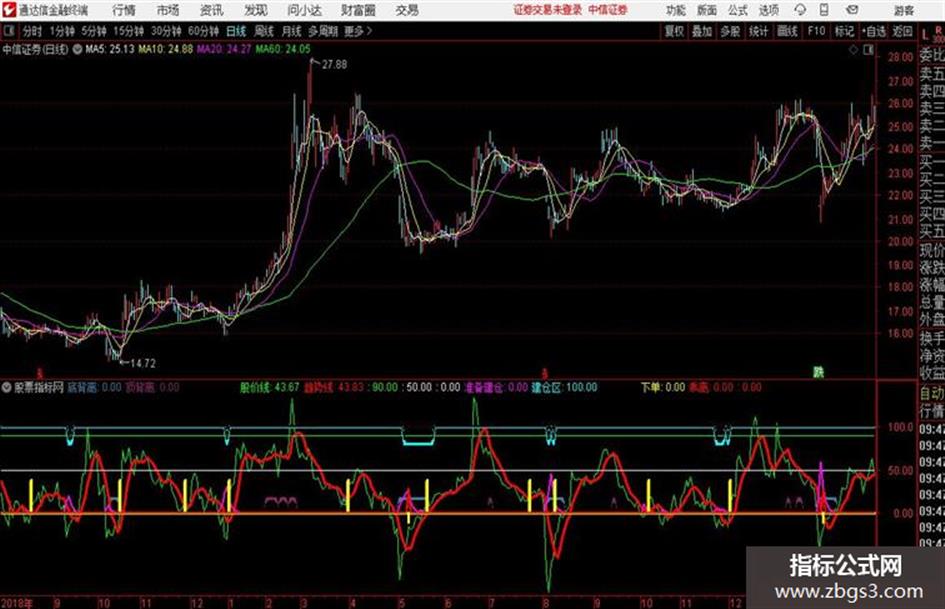Click the red 中信证券 link in the top bar
This screenshot has width=945, height=609.
pyautogui.click(x=608, y=10)
